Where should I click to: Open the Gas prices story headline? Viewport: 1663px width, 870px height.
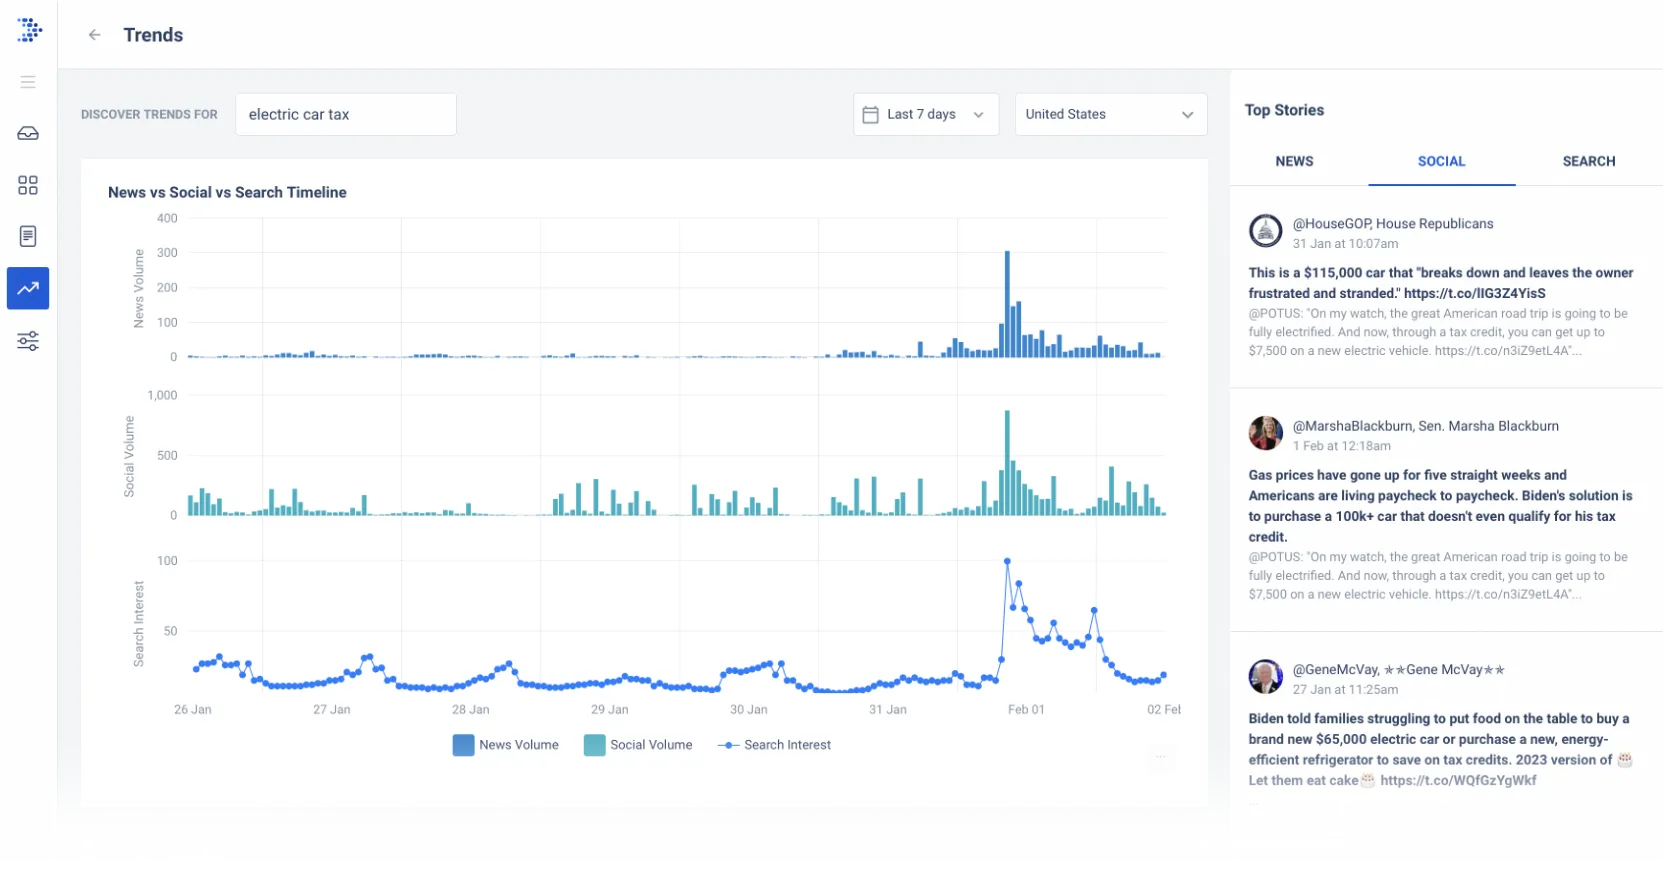1441,506
